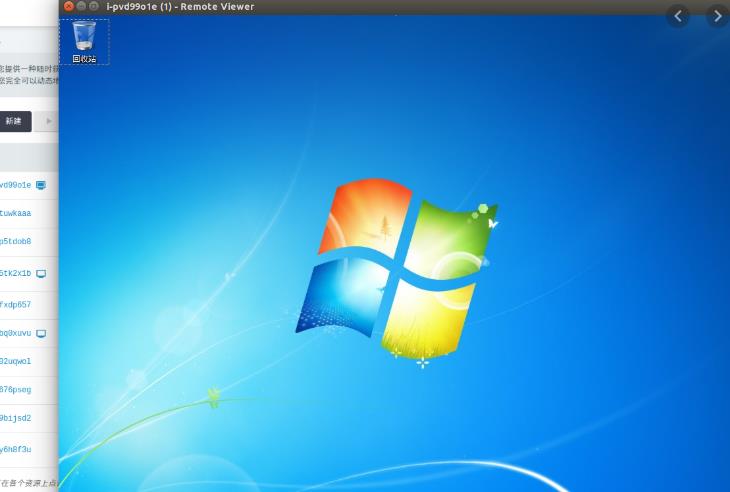This screenshot has height=492, width=730.
Task: Click the 新建 (New) button in background window
Action: [x=14, y=121]
